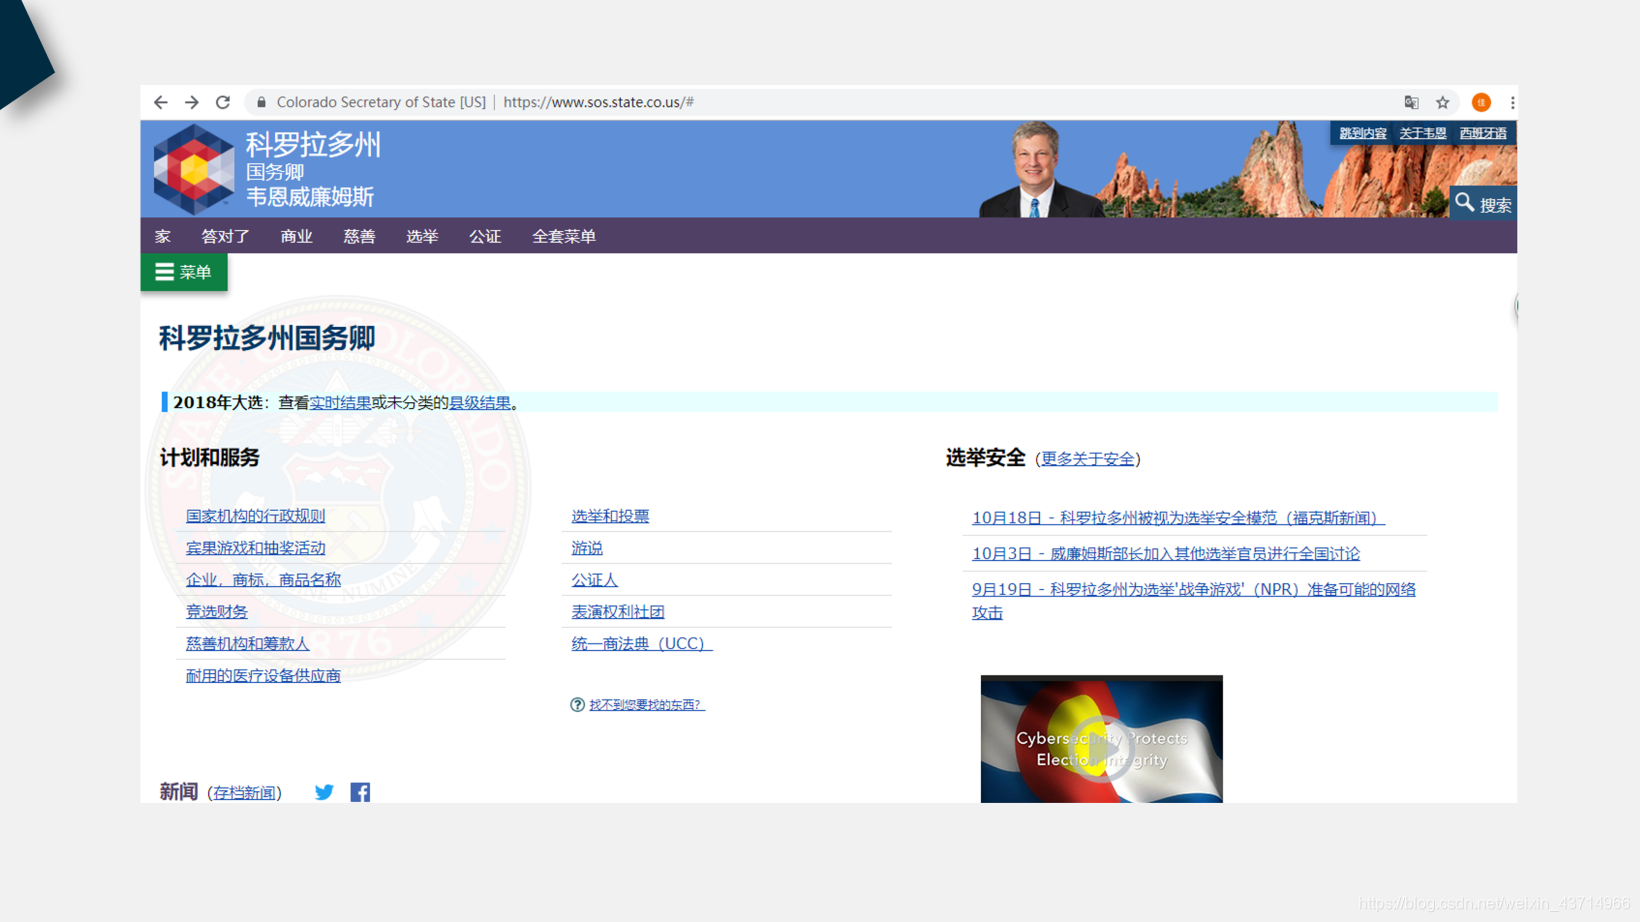Open the 表演权利社团 link
The image size is (1640, 922).
(x=618, y=612)
